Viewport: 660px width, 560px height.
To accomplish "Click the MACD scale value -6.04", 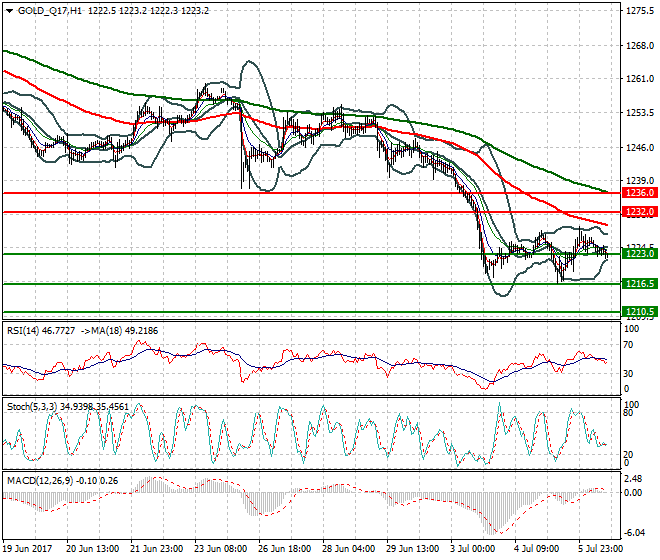I will tap(634, 533).
